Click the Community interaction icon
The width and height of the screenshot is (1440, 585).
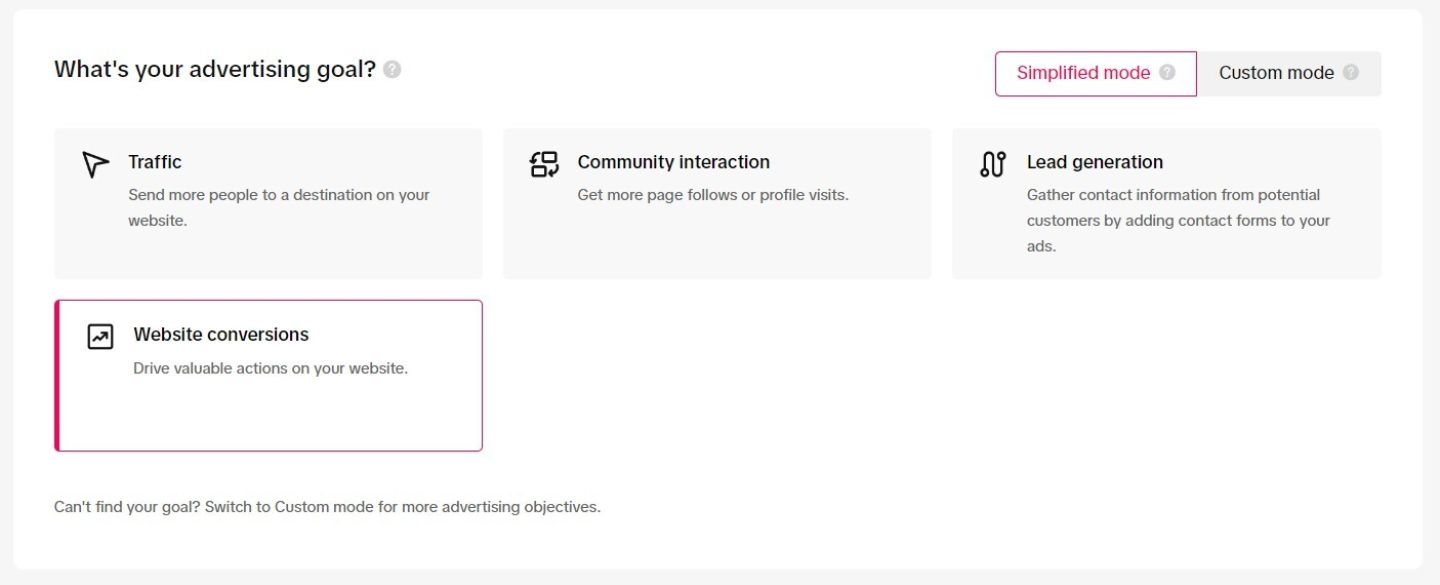(544, 164)
